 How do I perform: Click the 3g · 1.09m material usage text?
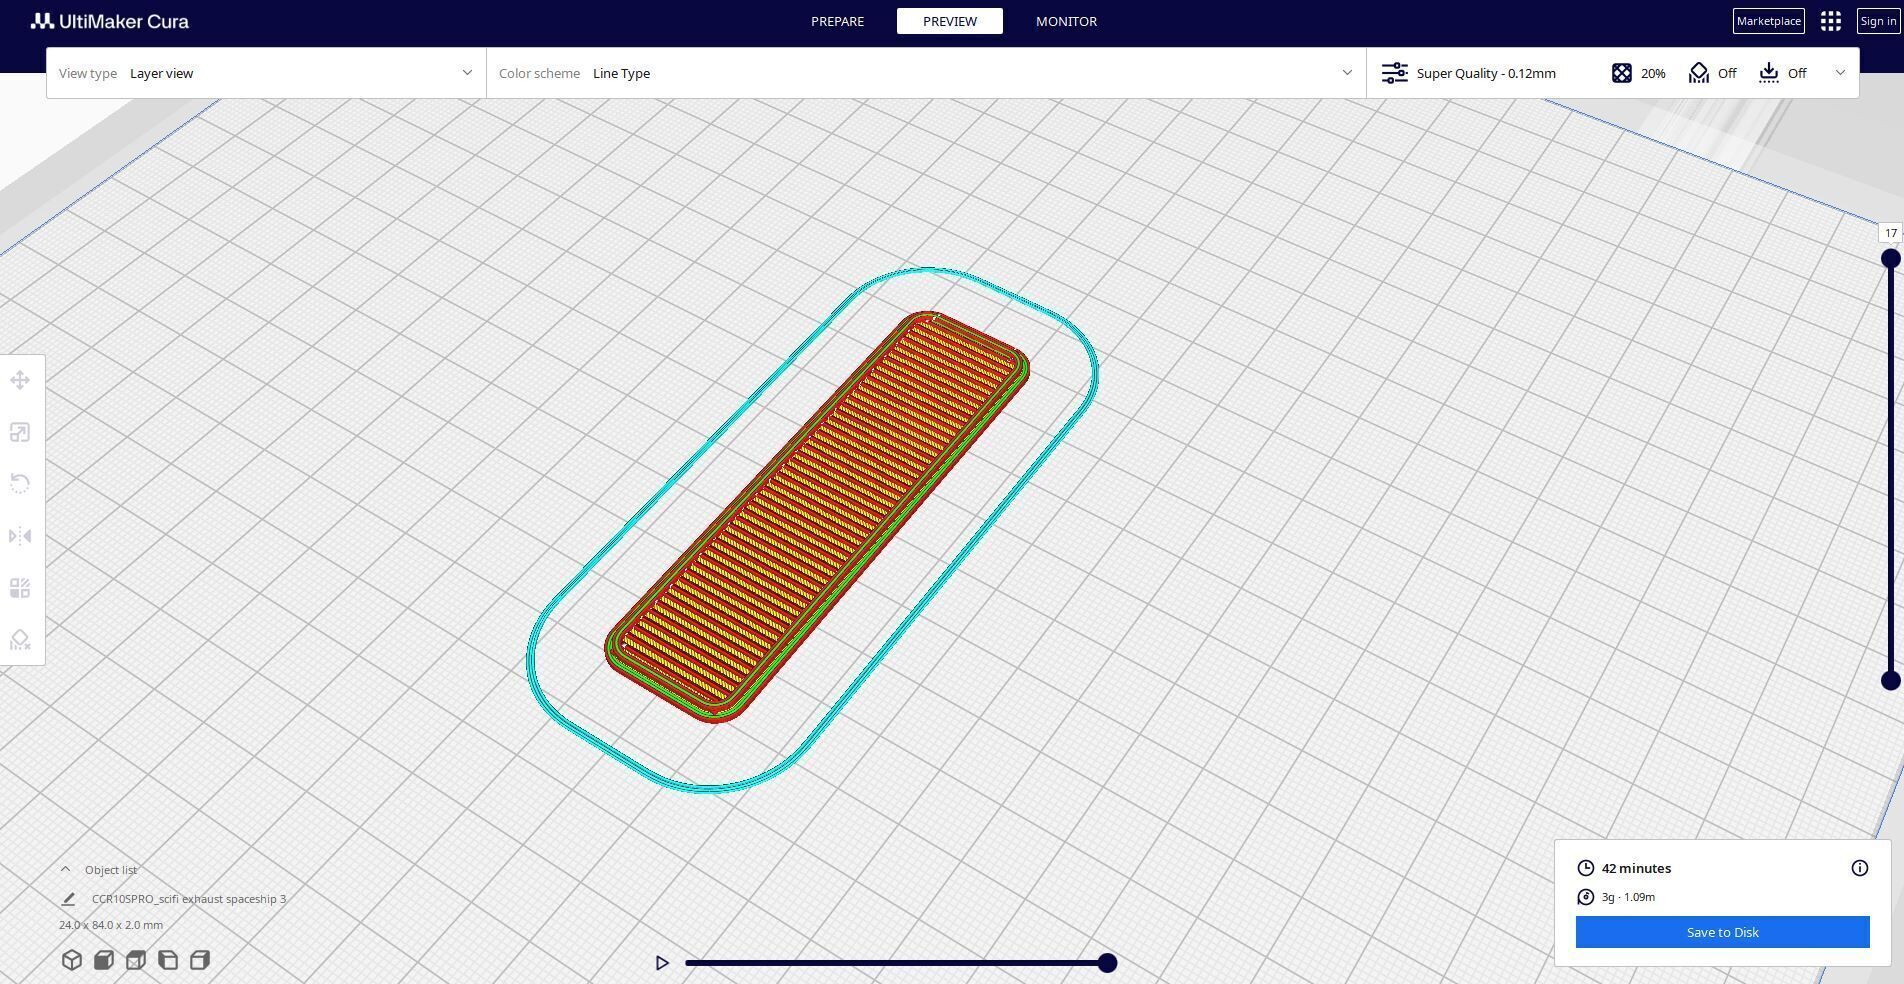tap(1628, 897)
